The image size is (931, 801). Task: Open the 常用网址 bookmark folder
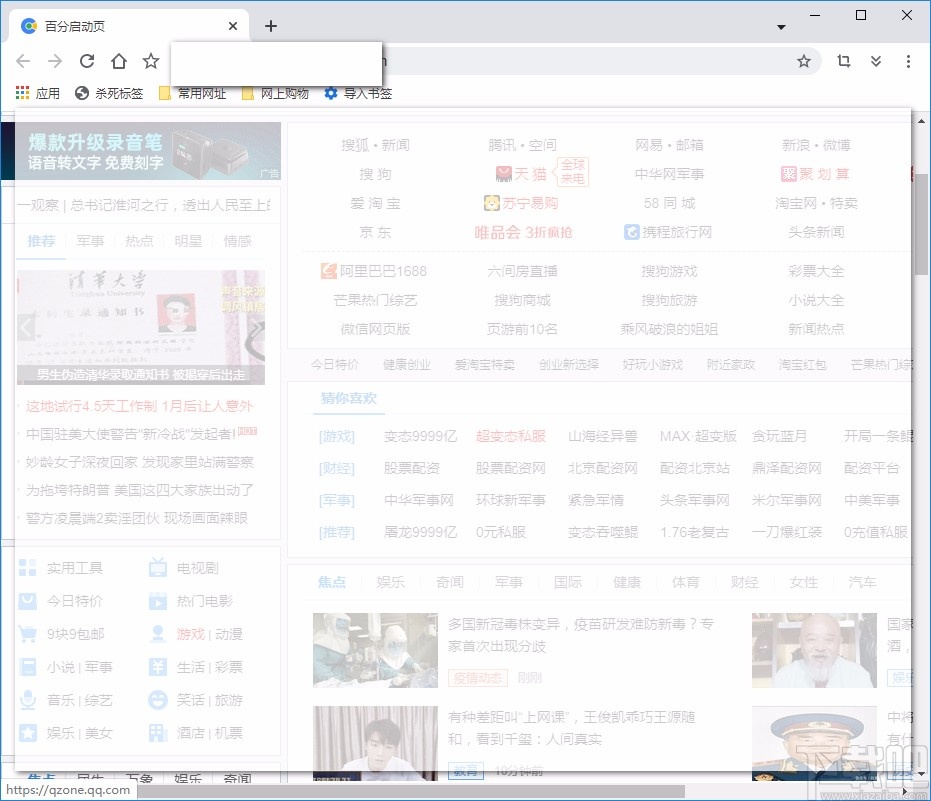coord(192,93)
